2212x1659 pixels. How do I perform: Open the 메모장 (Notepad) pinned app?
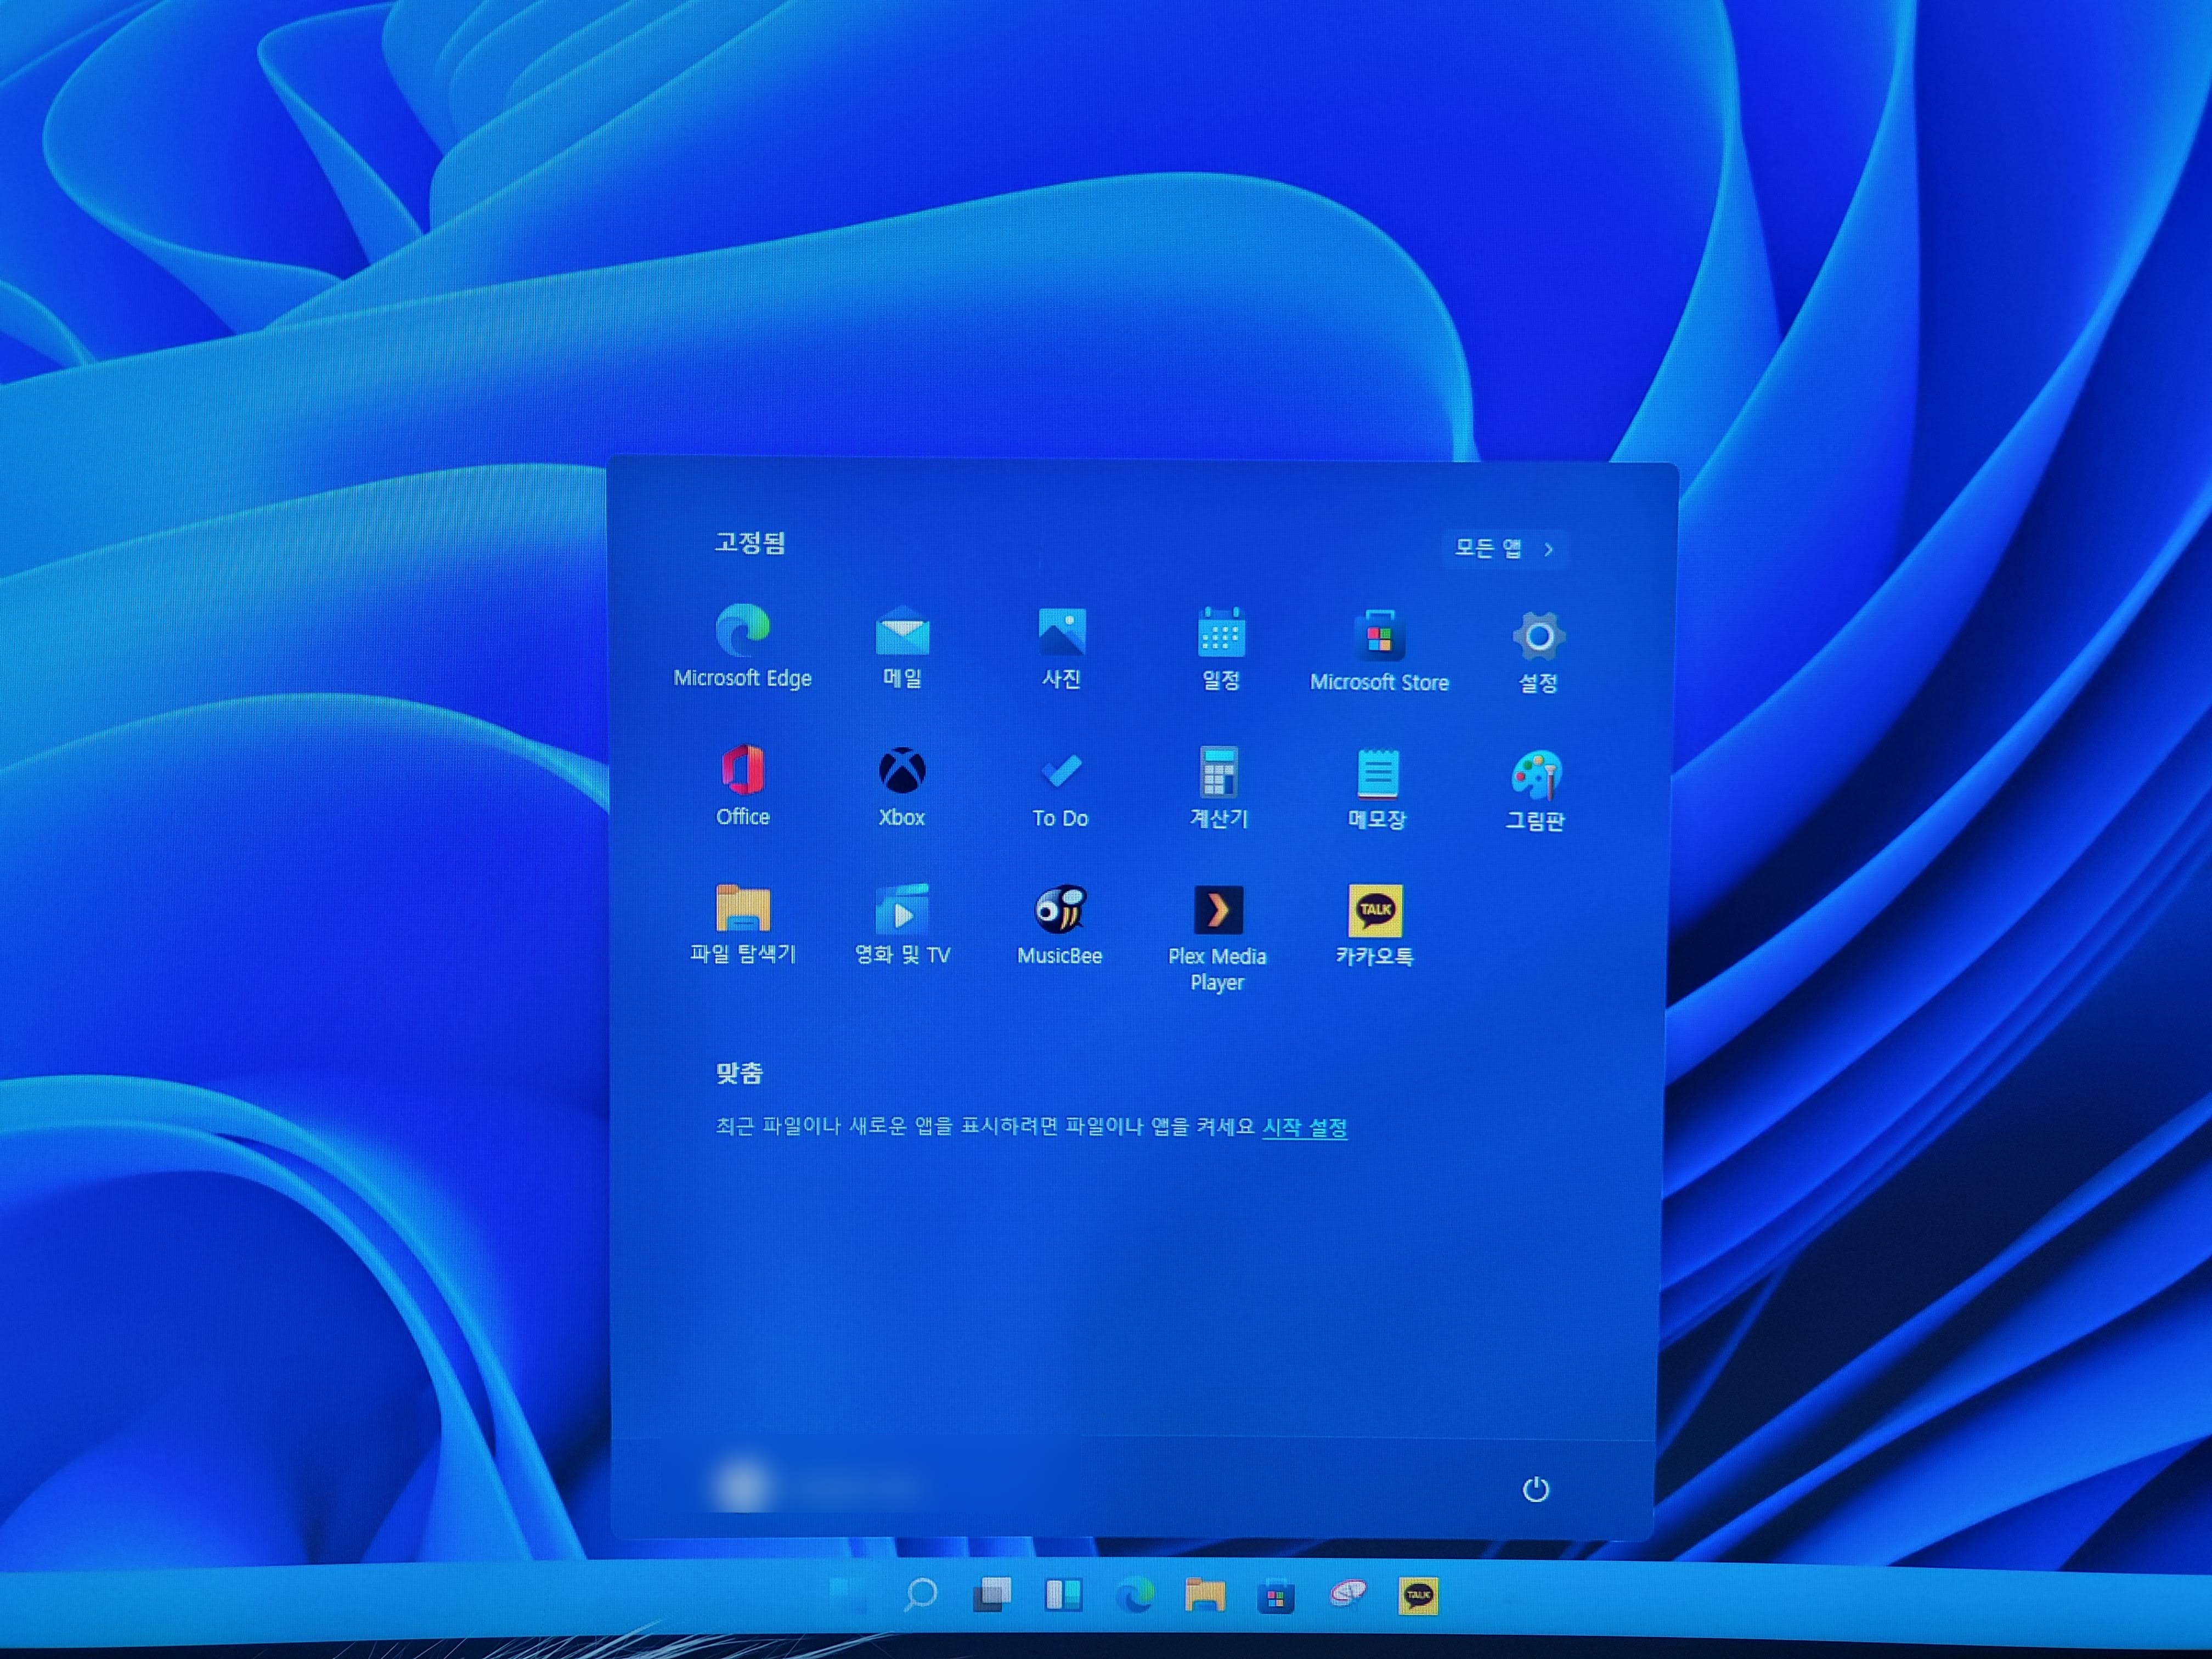click(1377, 790)
